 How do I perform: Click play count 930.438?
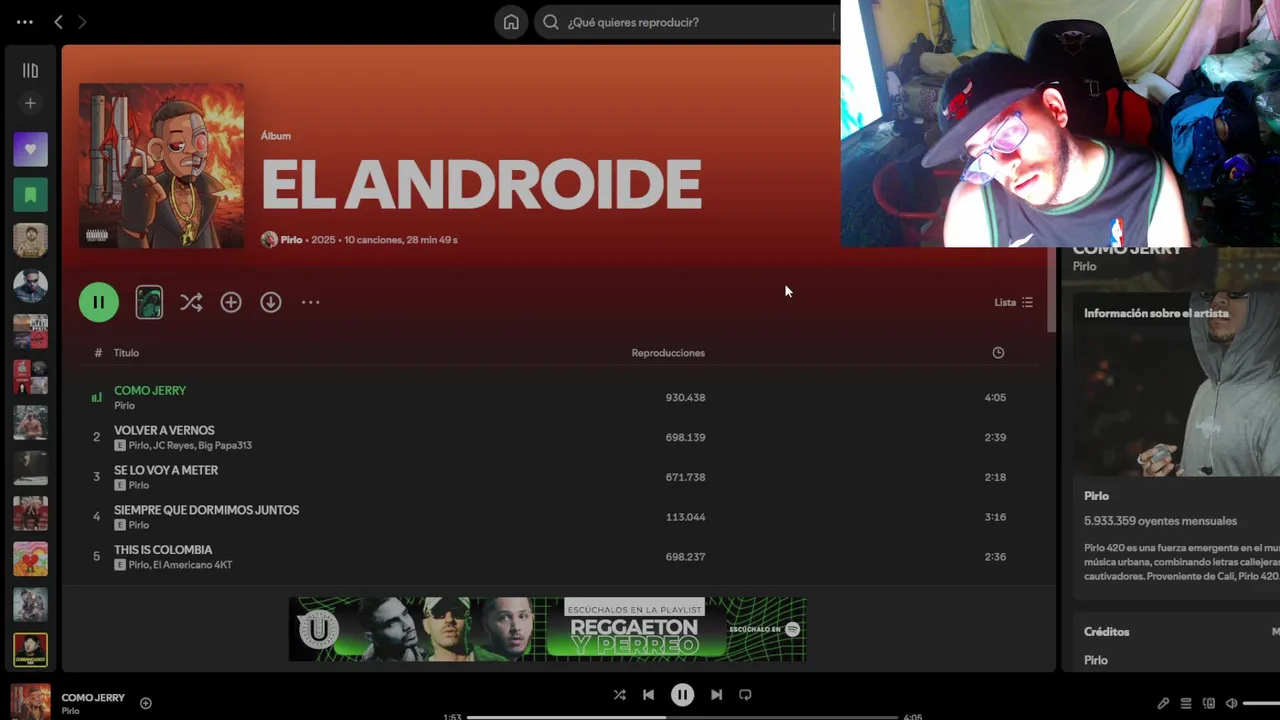(x=686, y=397)
